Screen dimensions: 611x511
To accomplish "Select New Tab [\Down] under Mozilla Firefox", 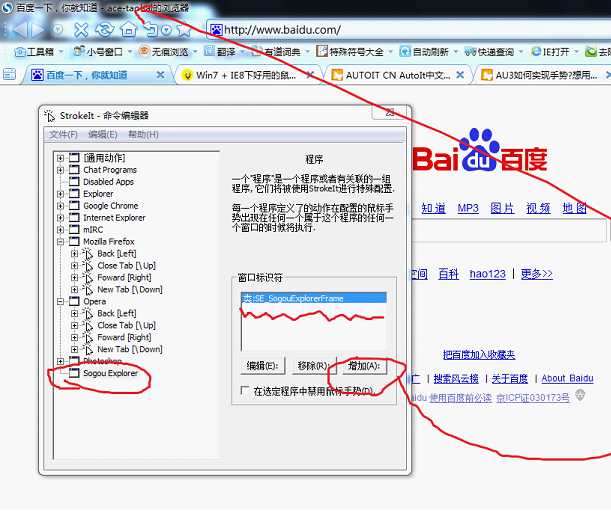I will point(130,290).
